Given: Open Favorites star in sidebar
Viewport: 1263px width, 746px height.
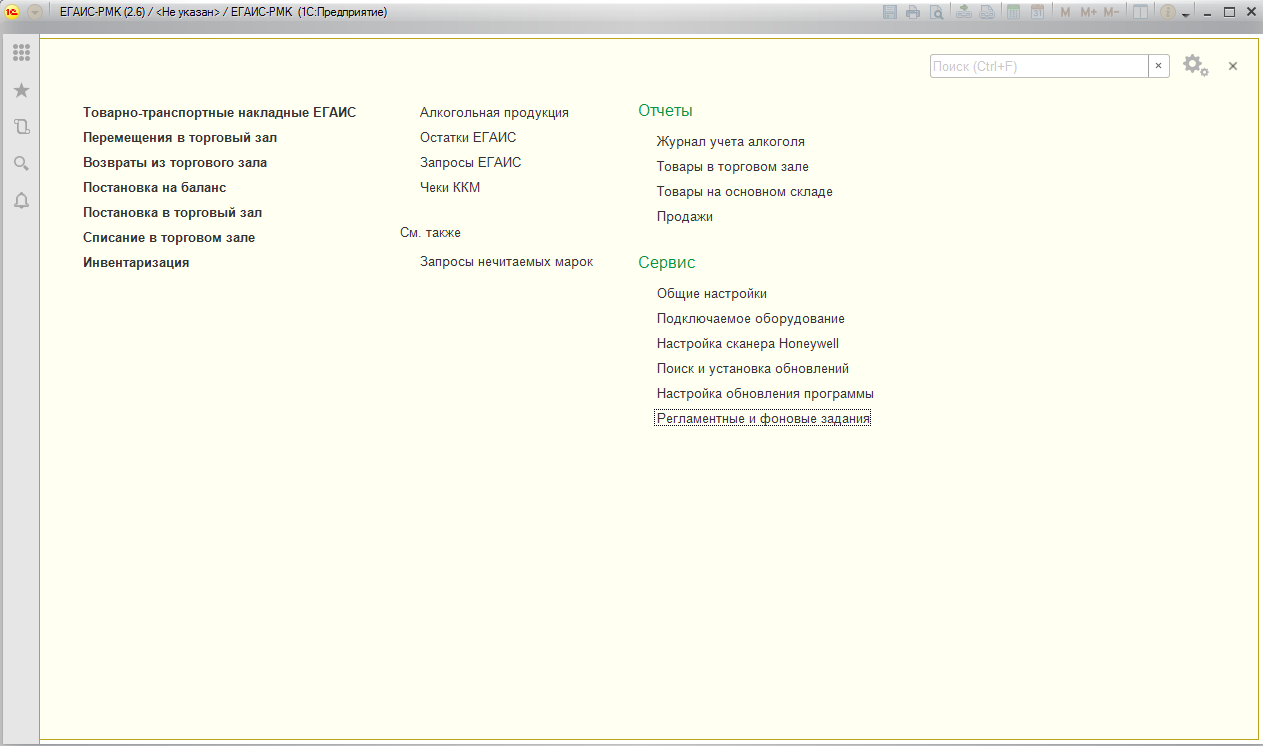Looking at the screenshot, I should 21,90.
